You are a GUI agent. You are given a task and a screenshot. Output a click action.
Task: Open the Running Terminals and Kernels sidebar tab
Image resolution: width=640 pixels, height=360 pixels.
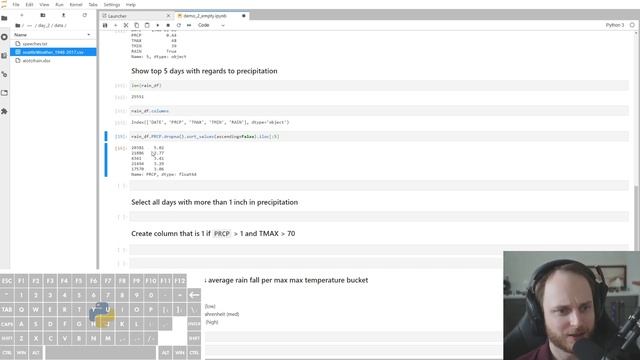click(x=4, y=37)
